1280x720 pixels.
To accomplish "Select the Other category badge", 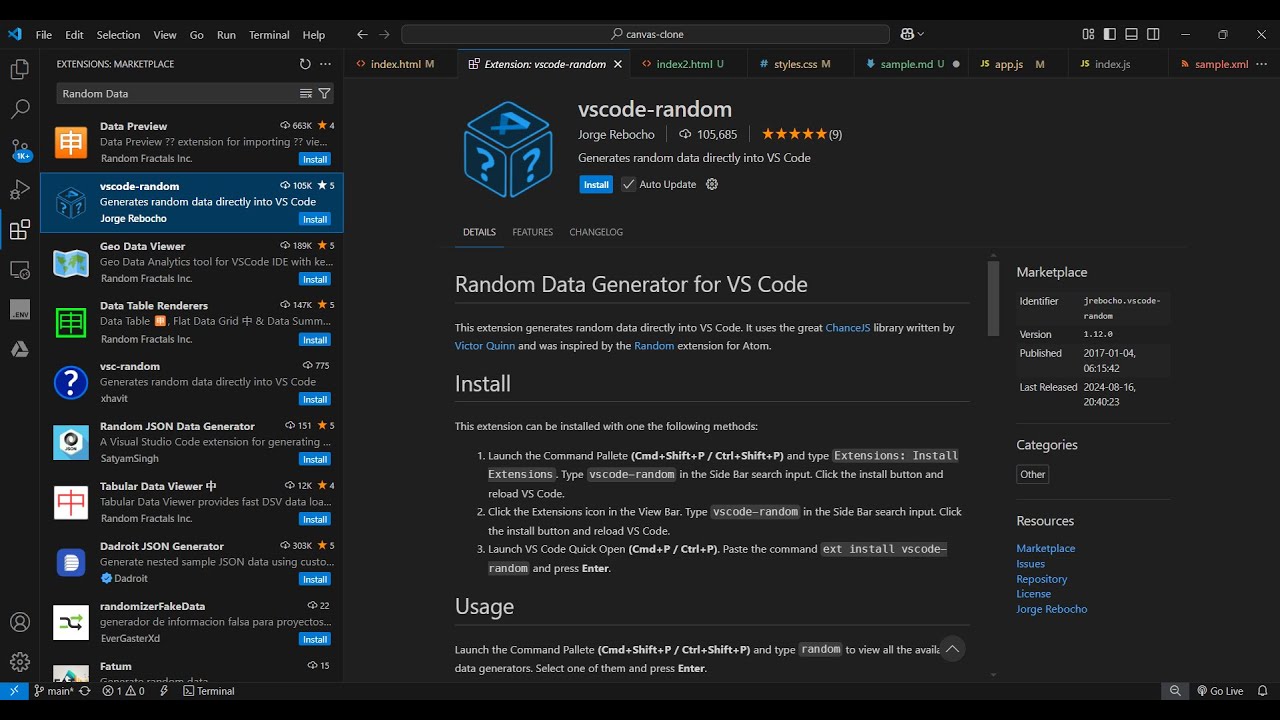I will pyautogui.click(x=1033, y=474).
